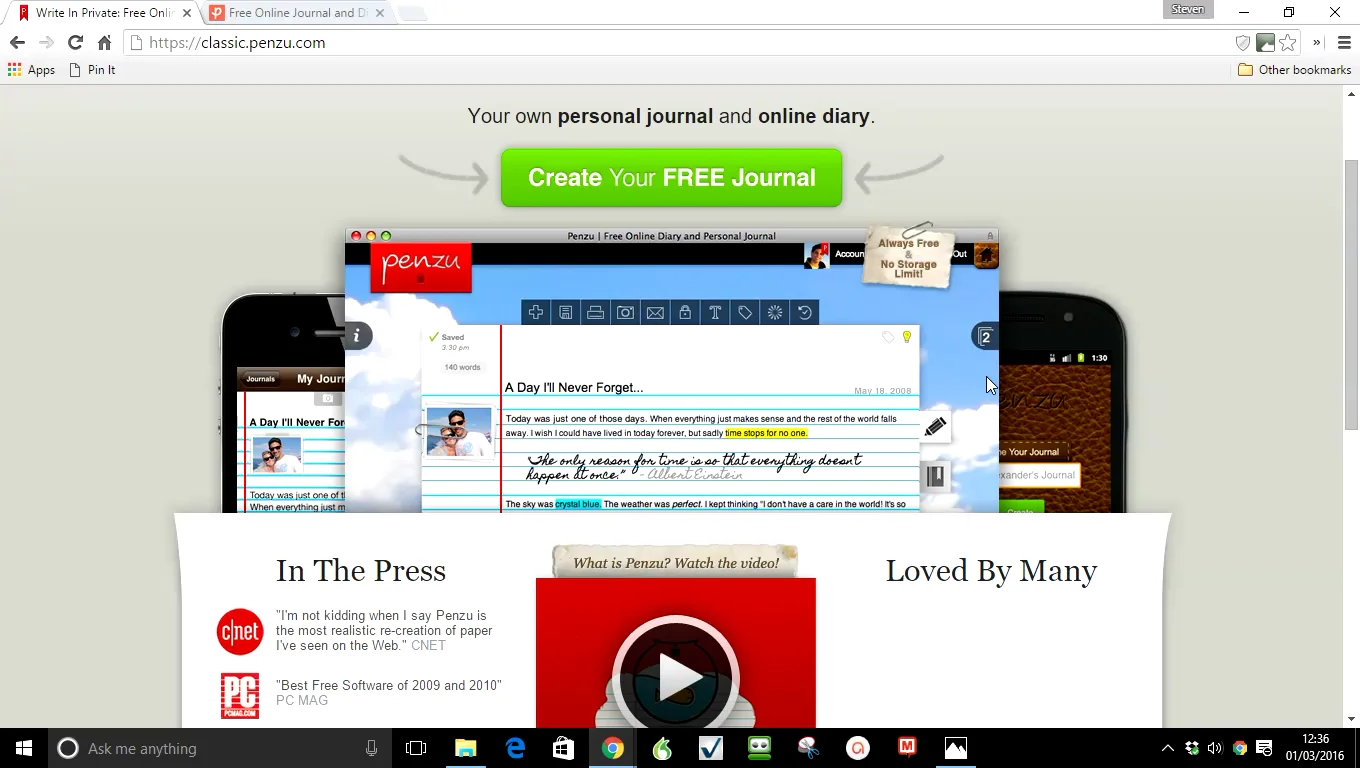Click the vertical scrollbar thumb

point(1351,295)
